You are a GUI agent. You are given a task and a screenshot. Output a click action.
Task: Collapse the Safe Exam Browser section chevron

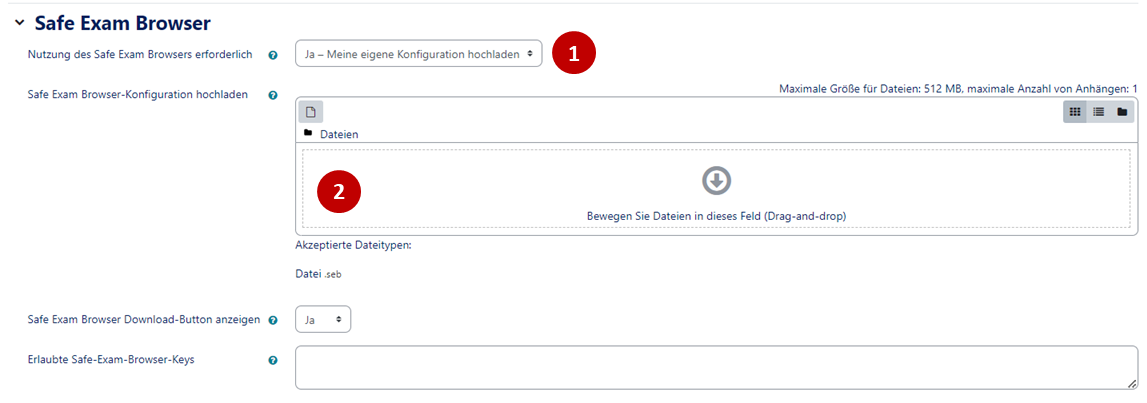(x=19, y=22)
